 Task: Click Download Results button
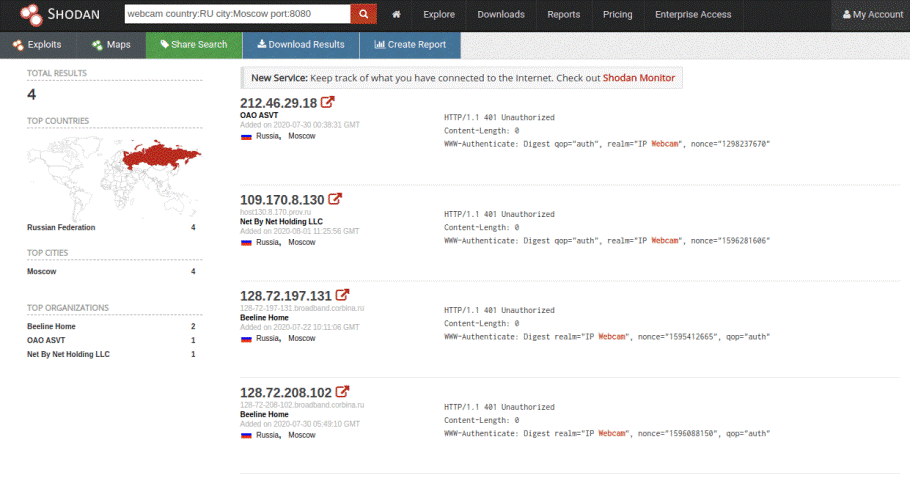point(301,45)
